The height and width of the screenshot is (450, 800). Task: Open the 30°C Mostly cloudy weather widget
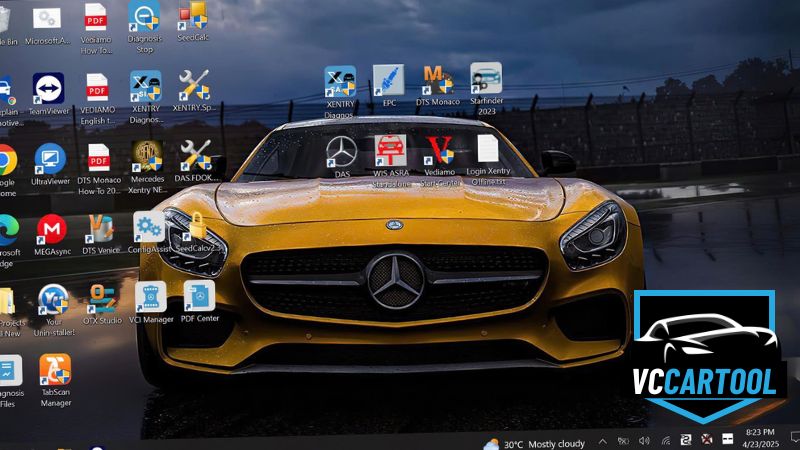[x=535, y=444]
